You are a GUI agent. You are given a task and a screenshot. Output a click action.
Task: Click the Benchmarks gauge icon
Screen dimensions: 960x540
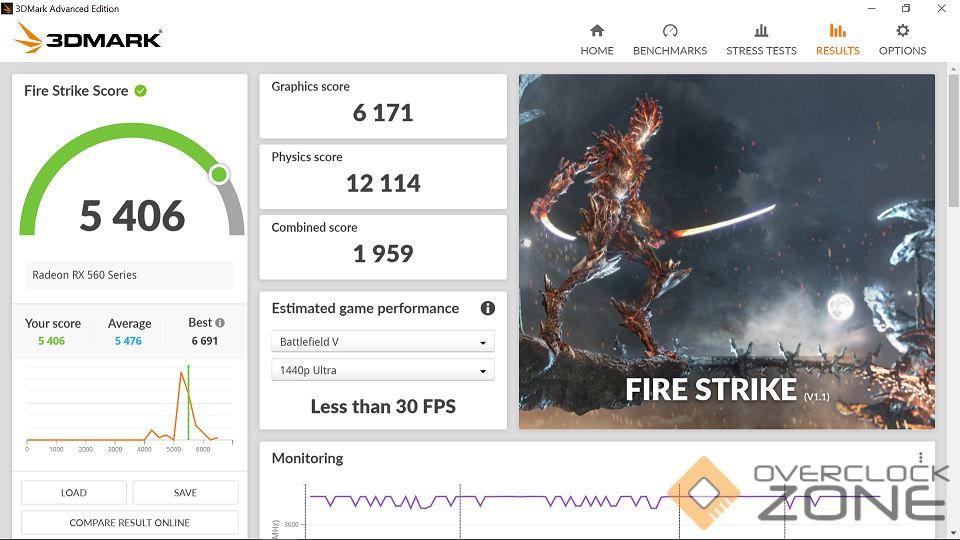(670, 31)
